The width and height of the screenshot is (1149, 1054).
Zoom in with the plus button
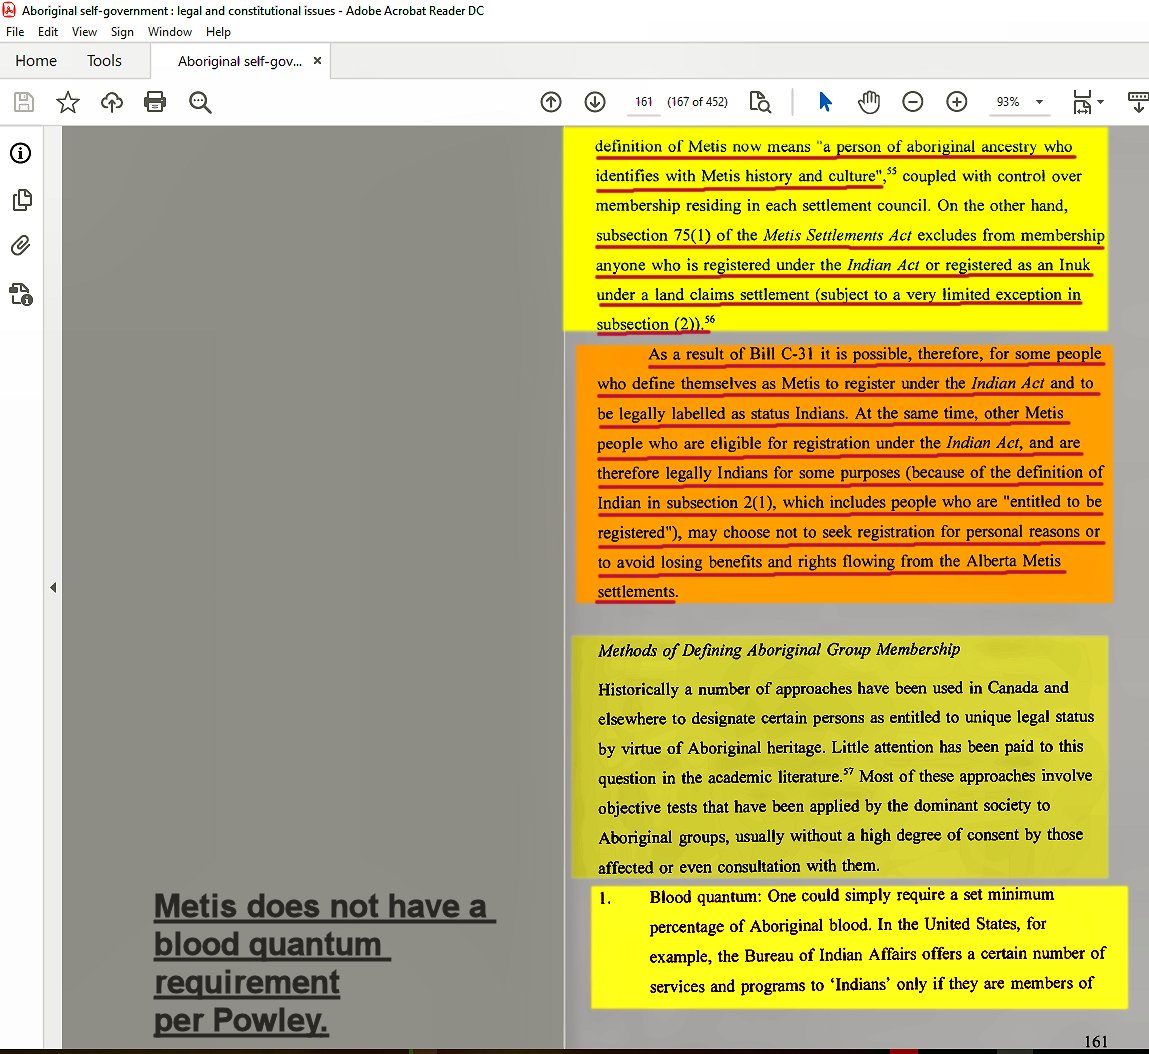tap(956, 102)
